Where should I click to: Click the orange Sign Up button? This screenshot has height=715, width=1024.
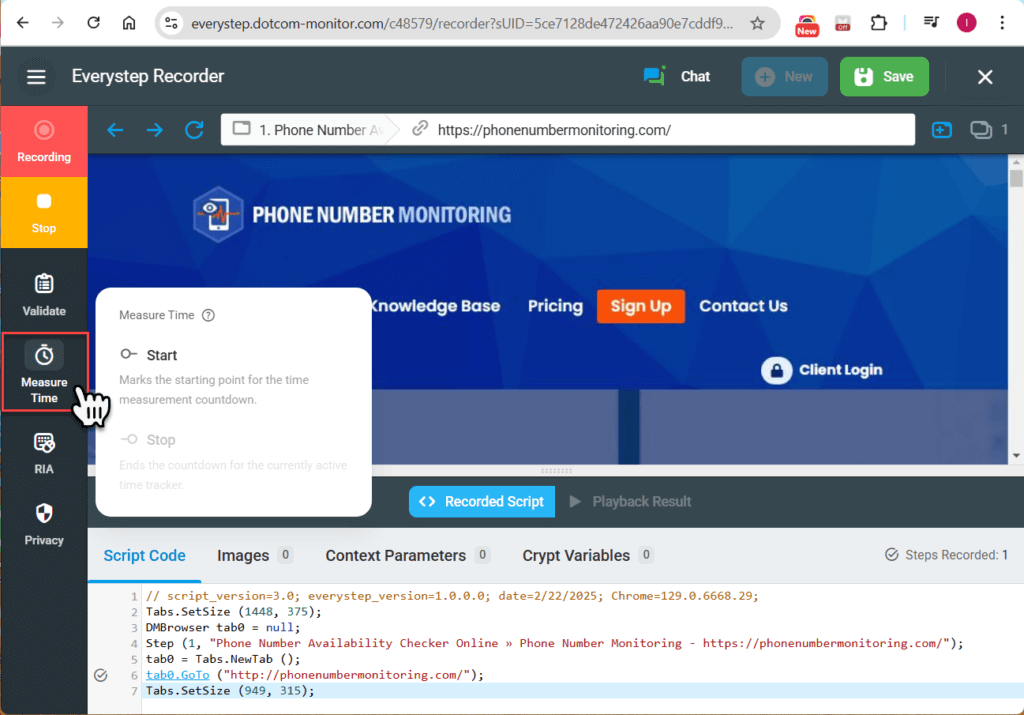[640, 306]
